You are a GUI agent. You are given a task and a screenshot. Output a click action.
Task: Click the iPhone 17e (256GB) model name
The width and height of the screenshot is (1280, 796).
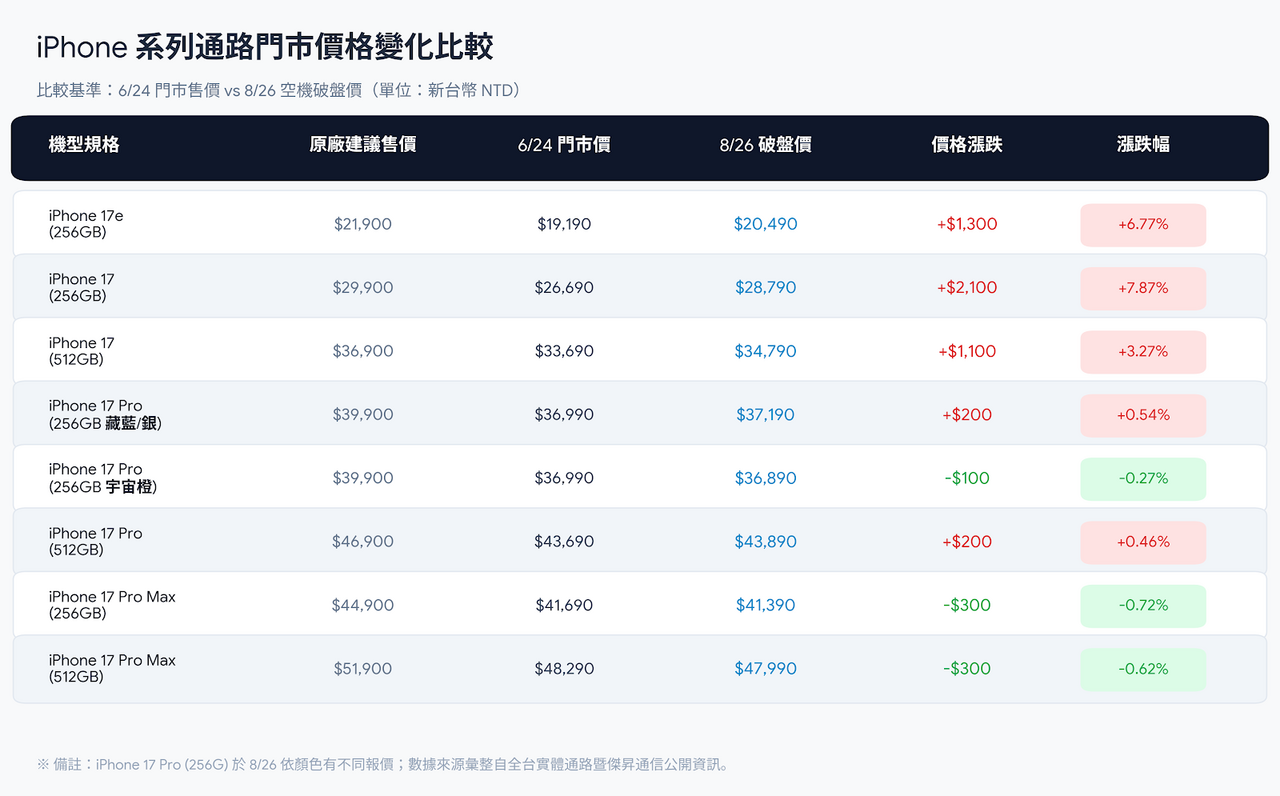pos(86,224)
